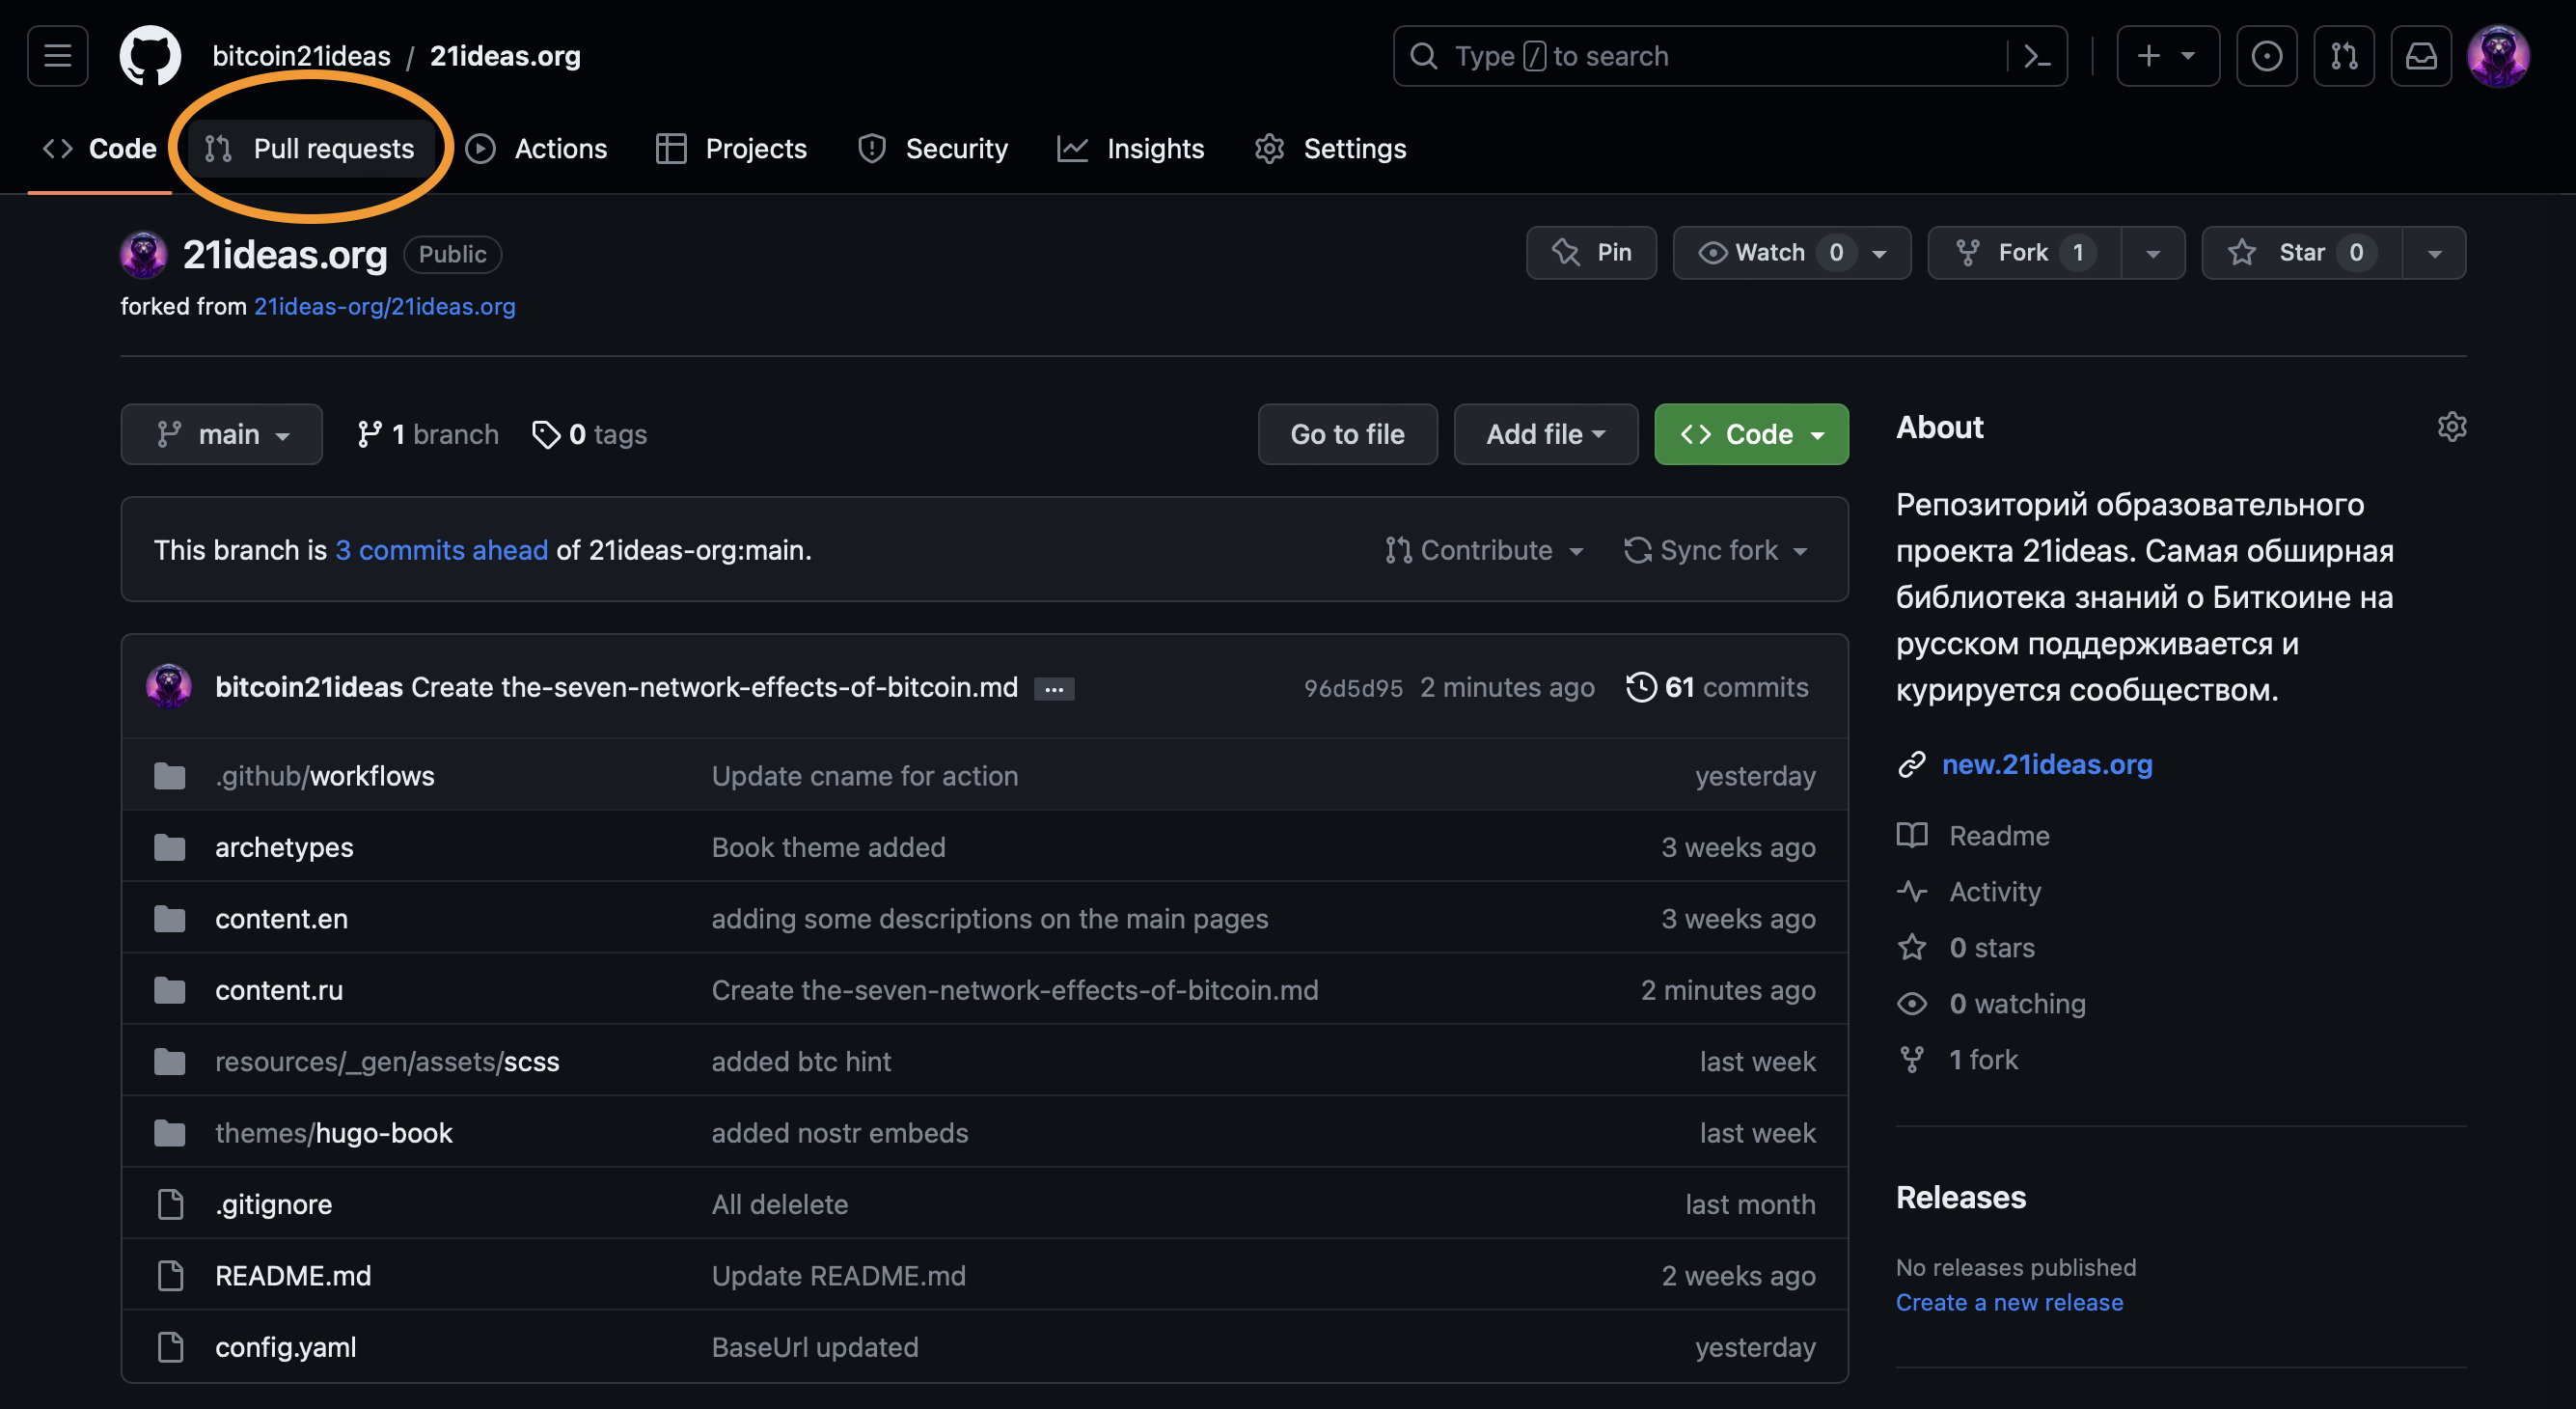Expand the green Code dropdown
2576x1409 pixels.
(1751, 434)
